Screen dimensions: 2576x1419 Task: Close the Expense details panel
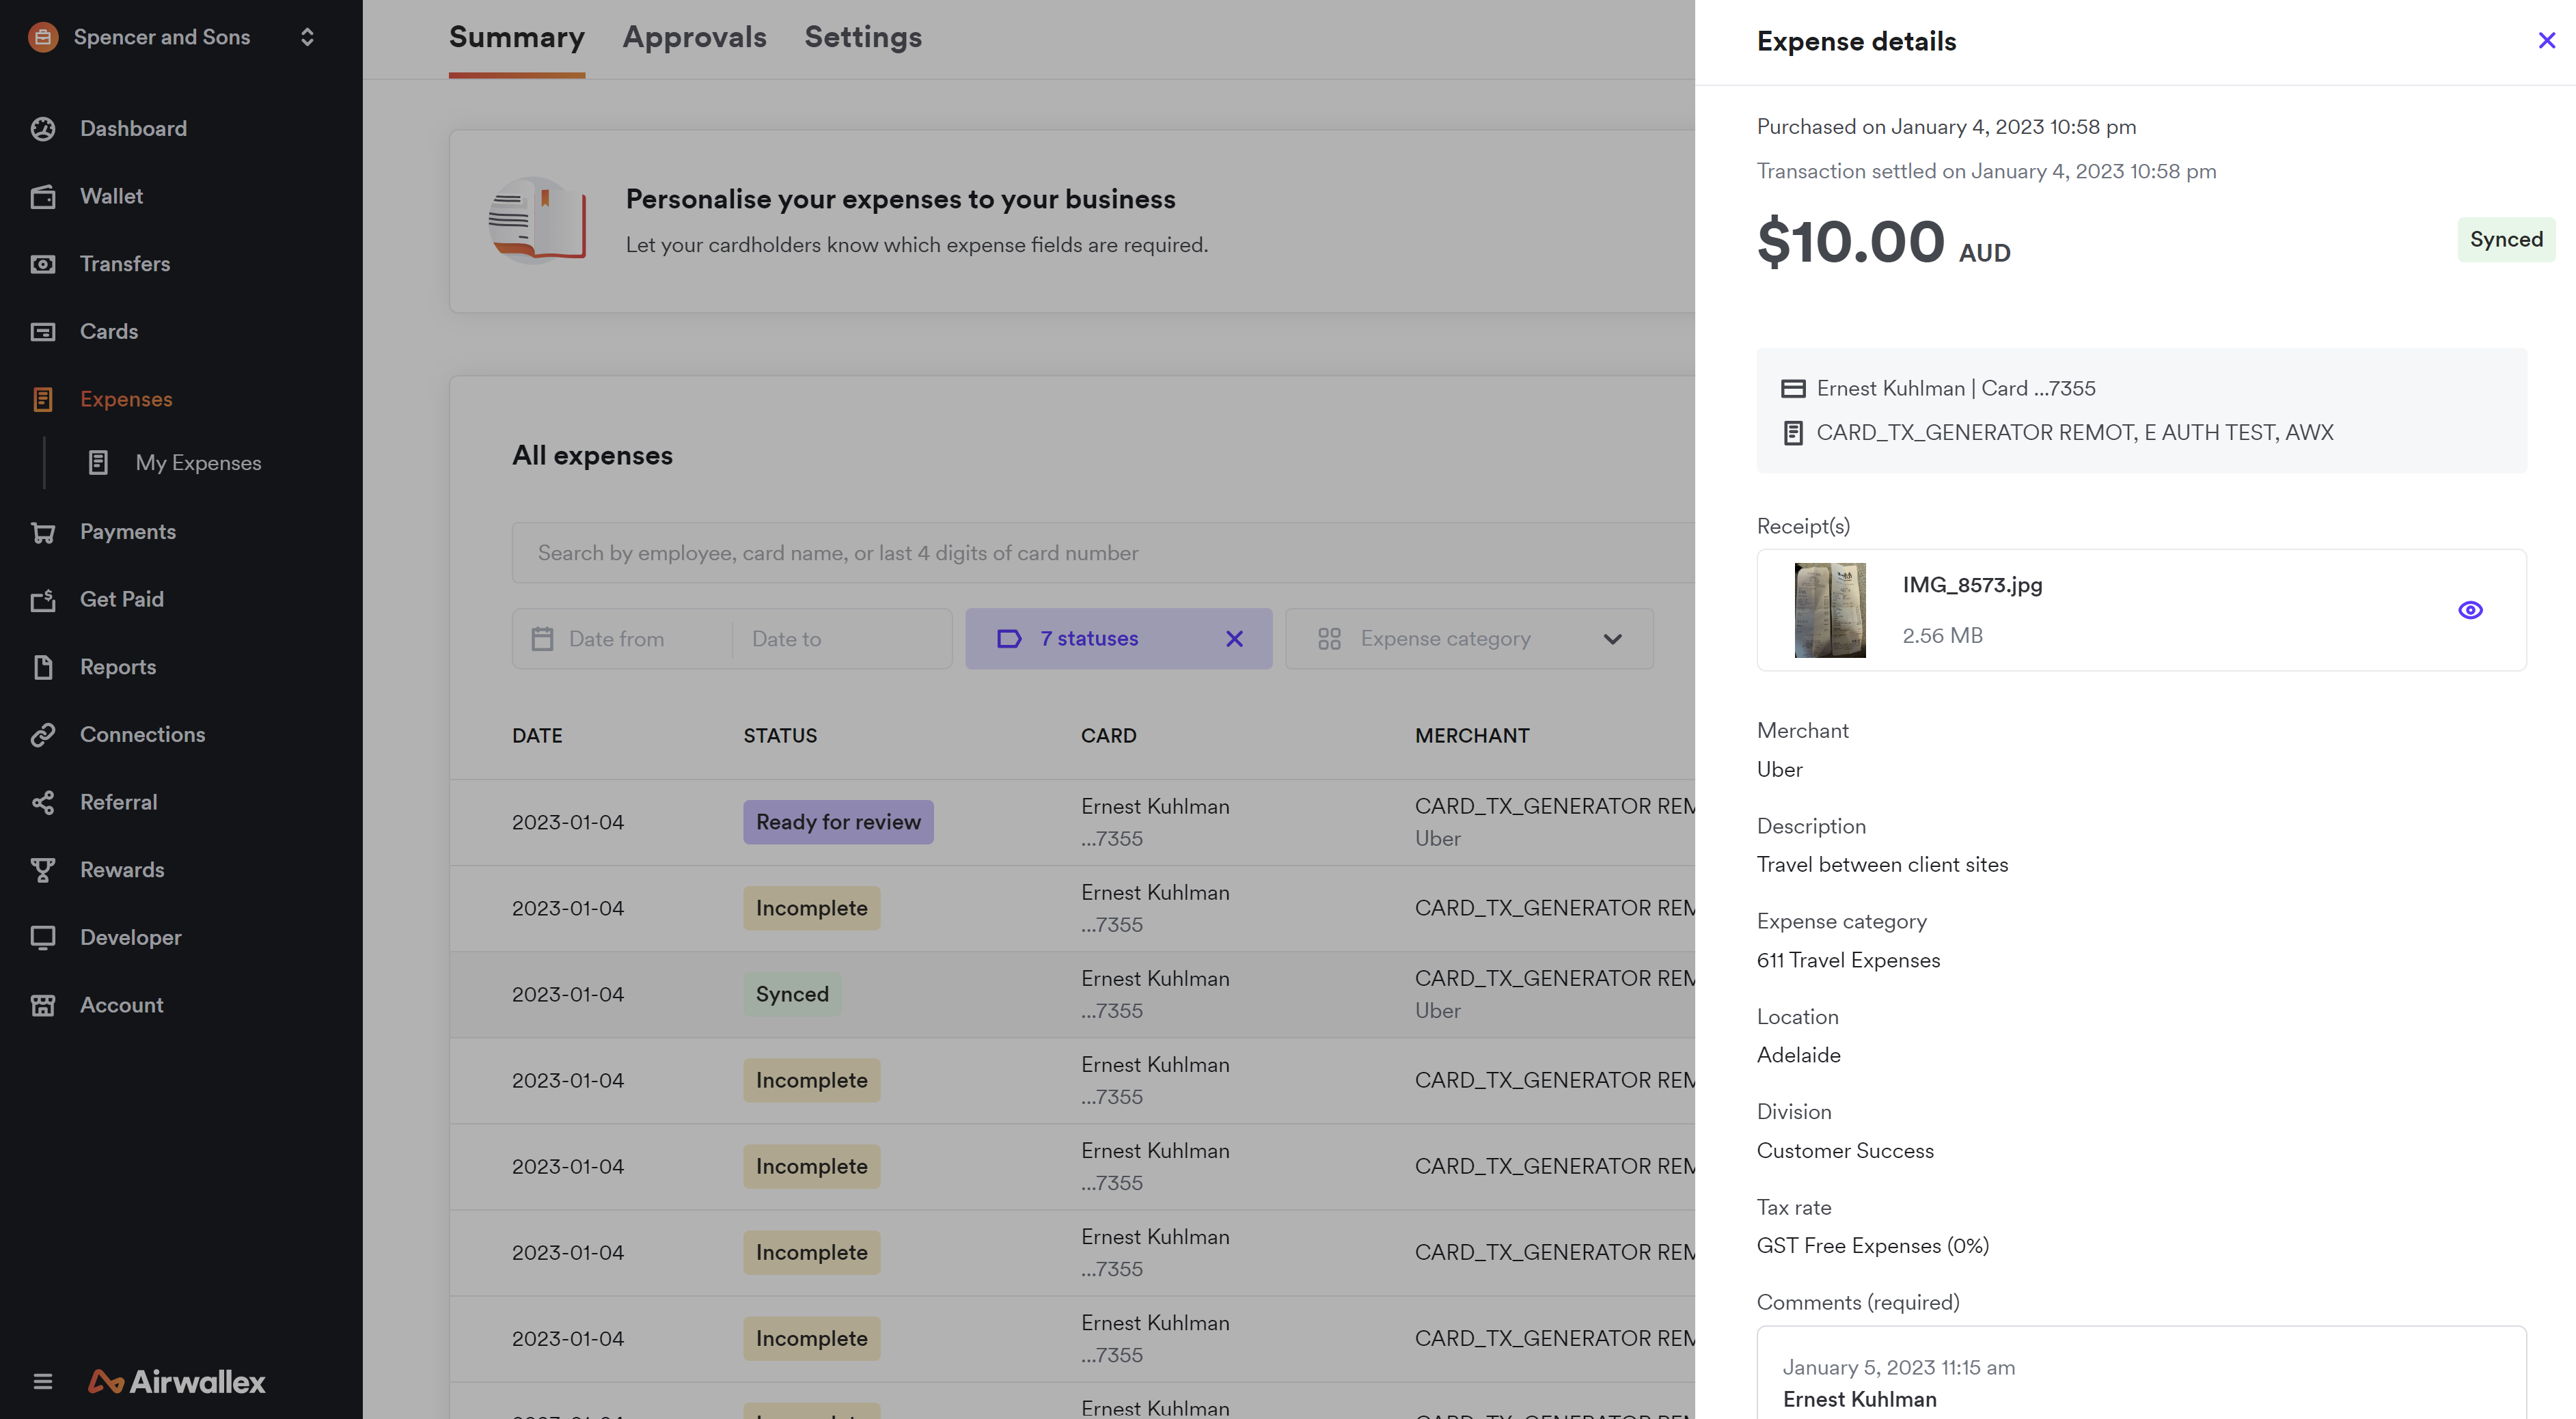click(2546, 41)
